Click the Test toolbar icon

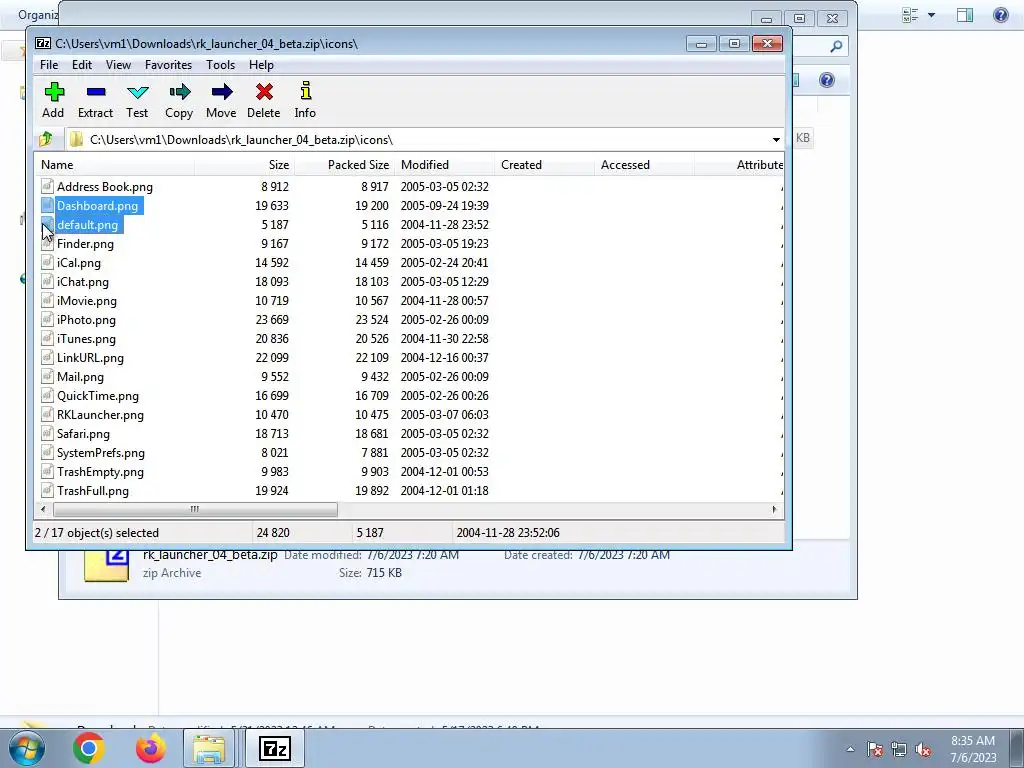click(x=138, y=92)
